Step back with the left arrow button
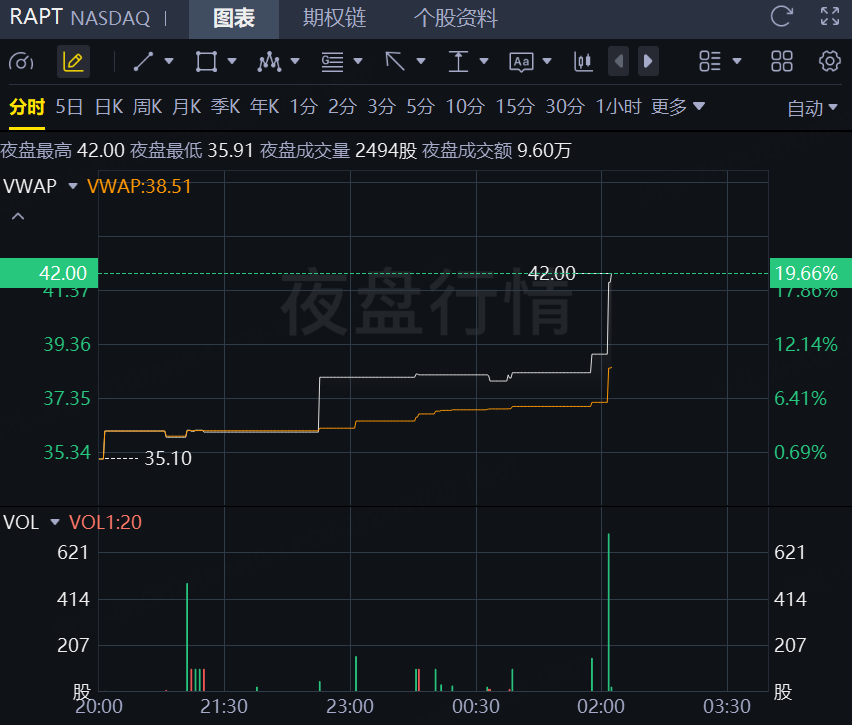852x725 pixels. point(618,61)
